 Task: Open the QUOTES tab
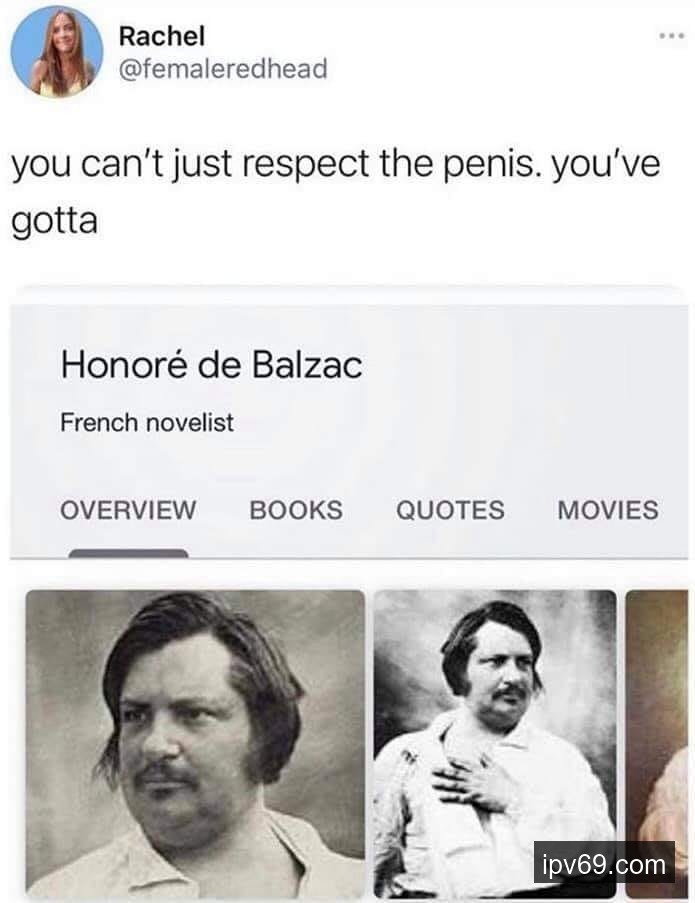point(450,510)
